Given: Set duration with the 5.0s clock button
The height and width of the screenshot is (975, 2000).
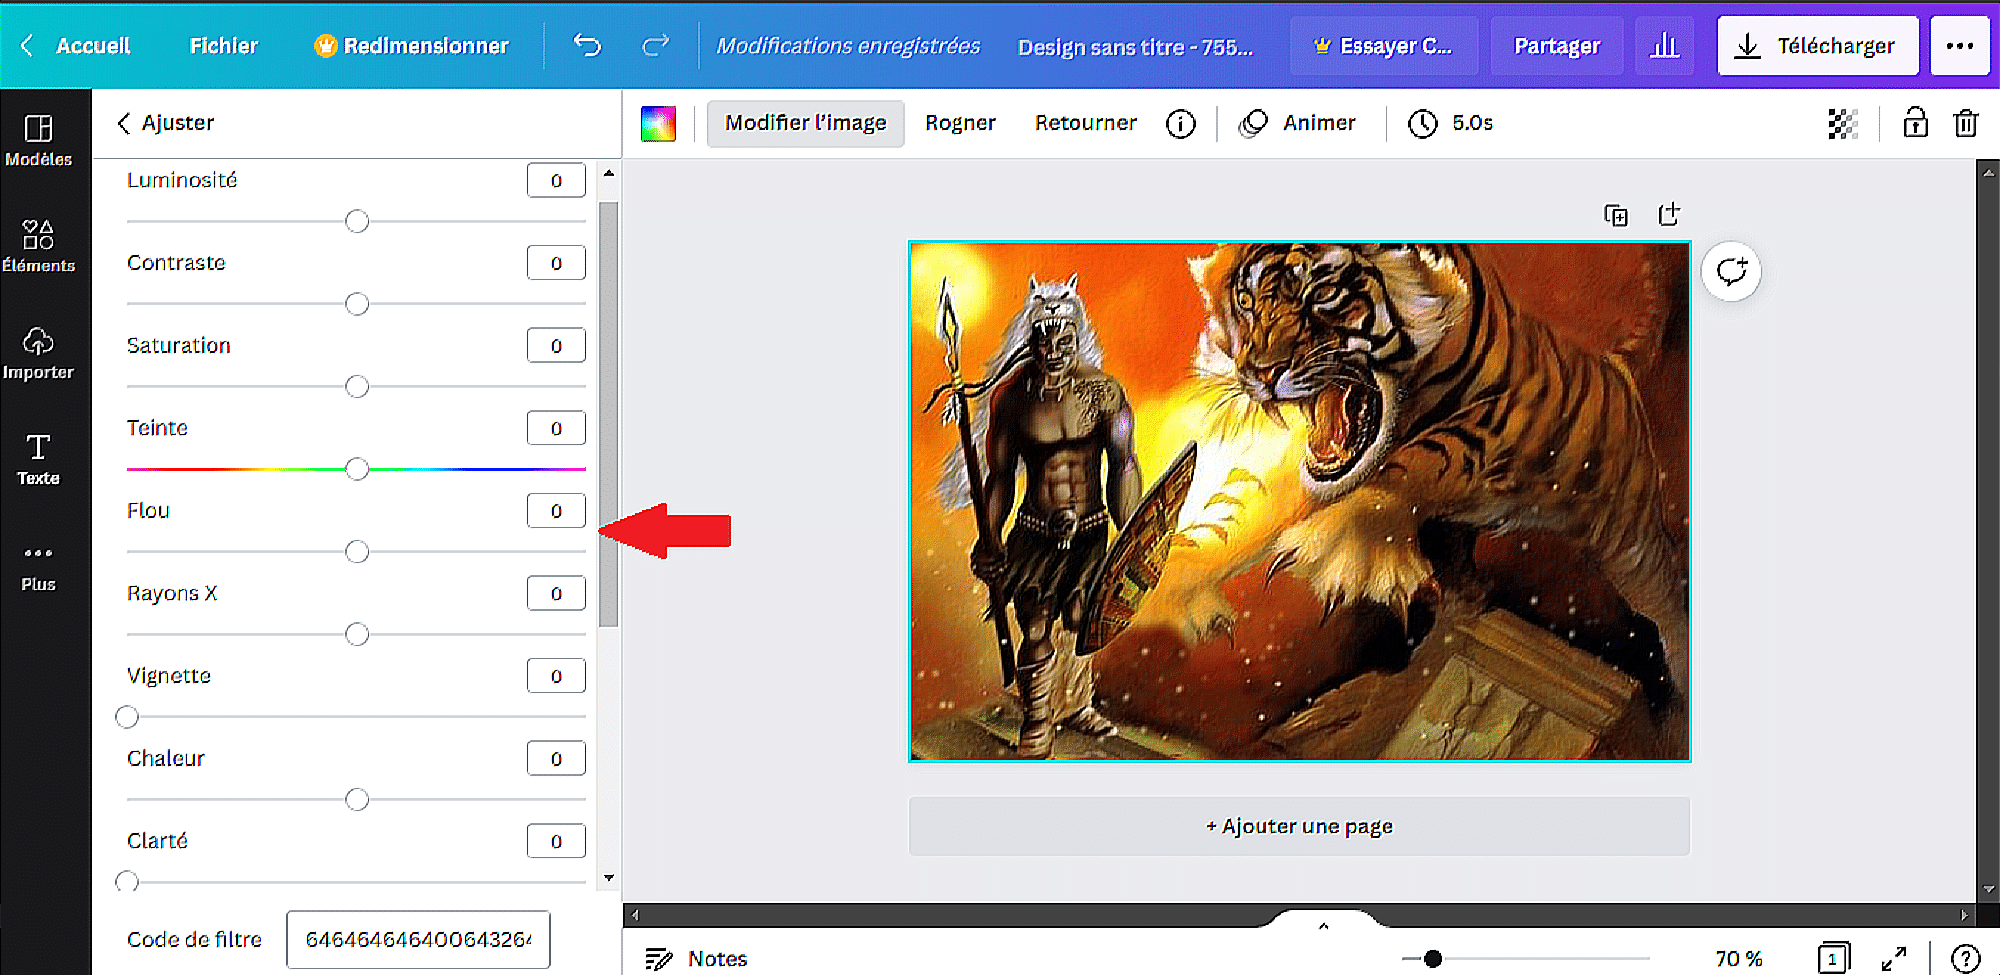Looking at the screenshot, I should pos(1450,123).
